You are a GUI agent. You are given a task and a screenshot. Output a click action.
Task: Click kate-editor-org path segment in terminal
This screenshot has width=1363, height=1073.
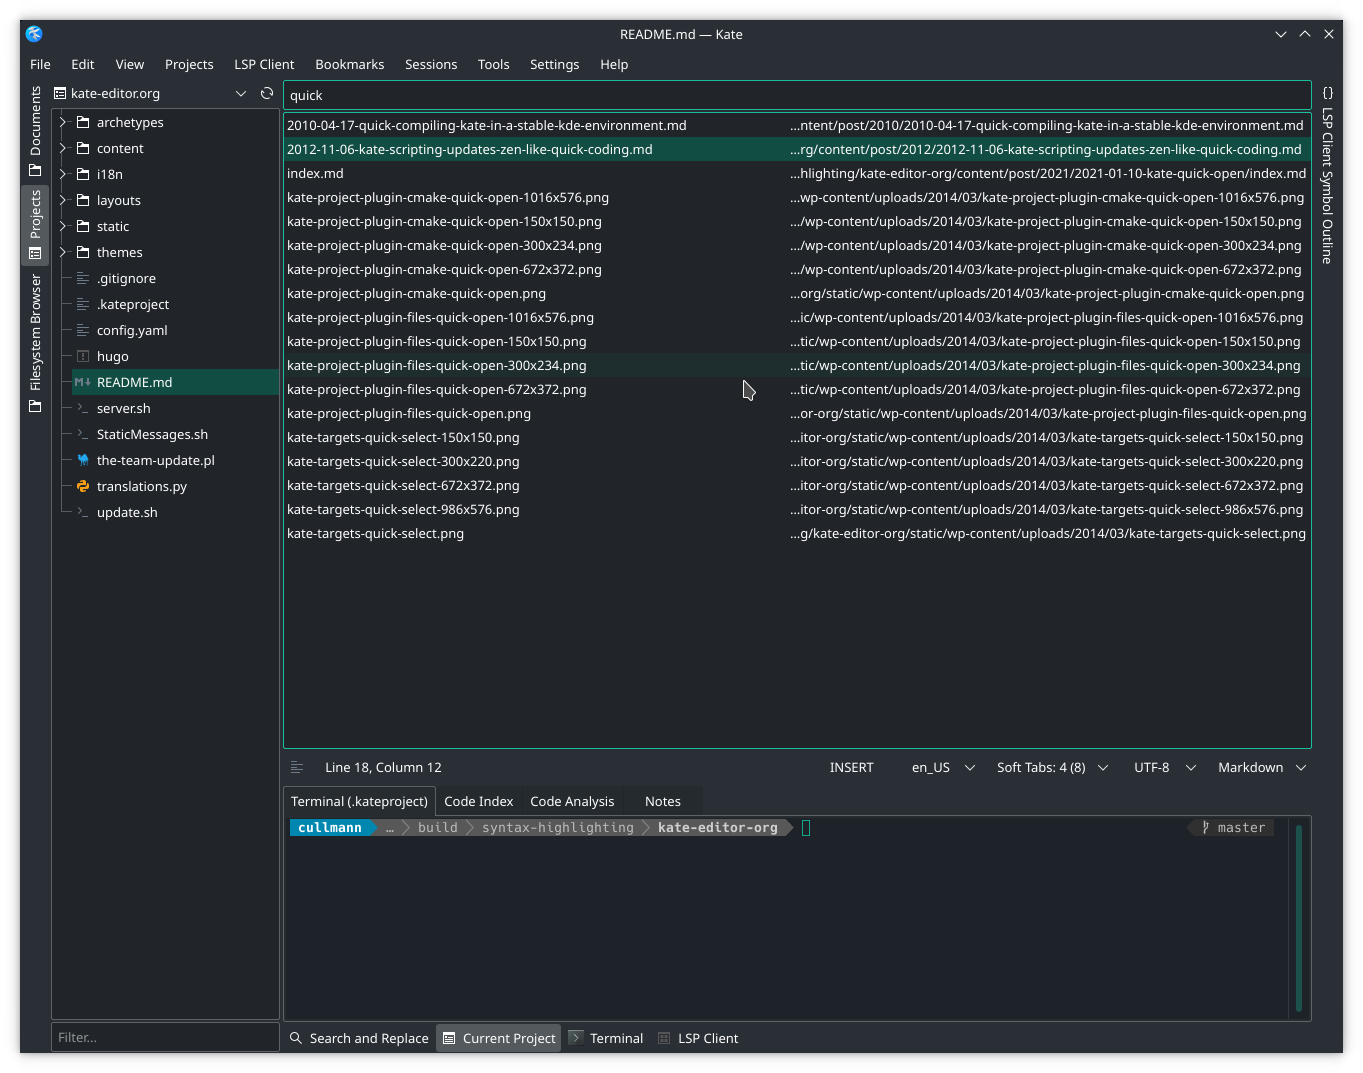pos(717,827)
